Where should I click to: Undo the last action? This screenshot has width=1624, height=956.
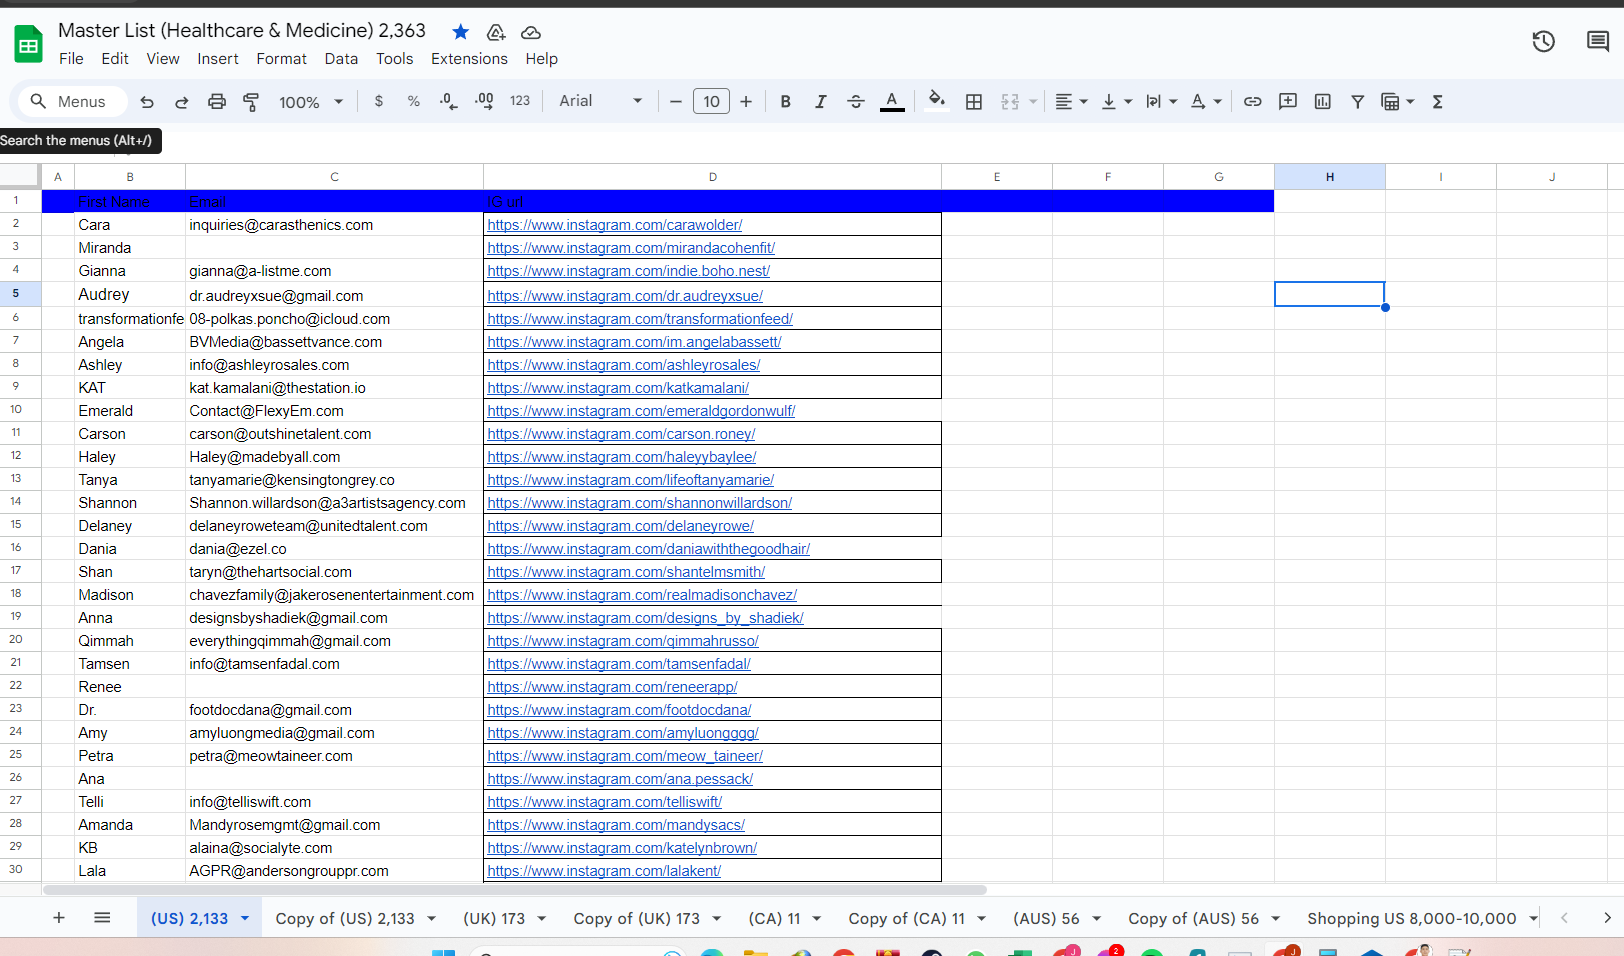tap(147, 102)
